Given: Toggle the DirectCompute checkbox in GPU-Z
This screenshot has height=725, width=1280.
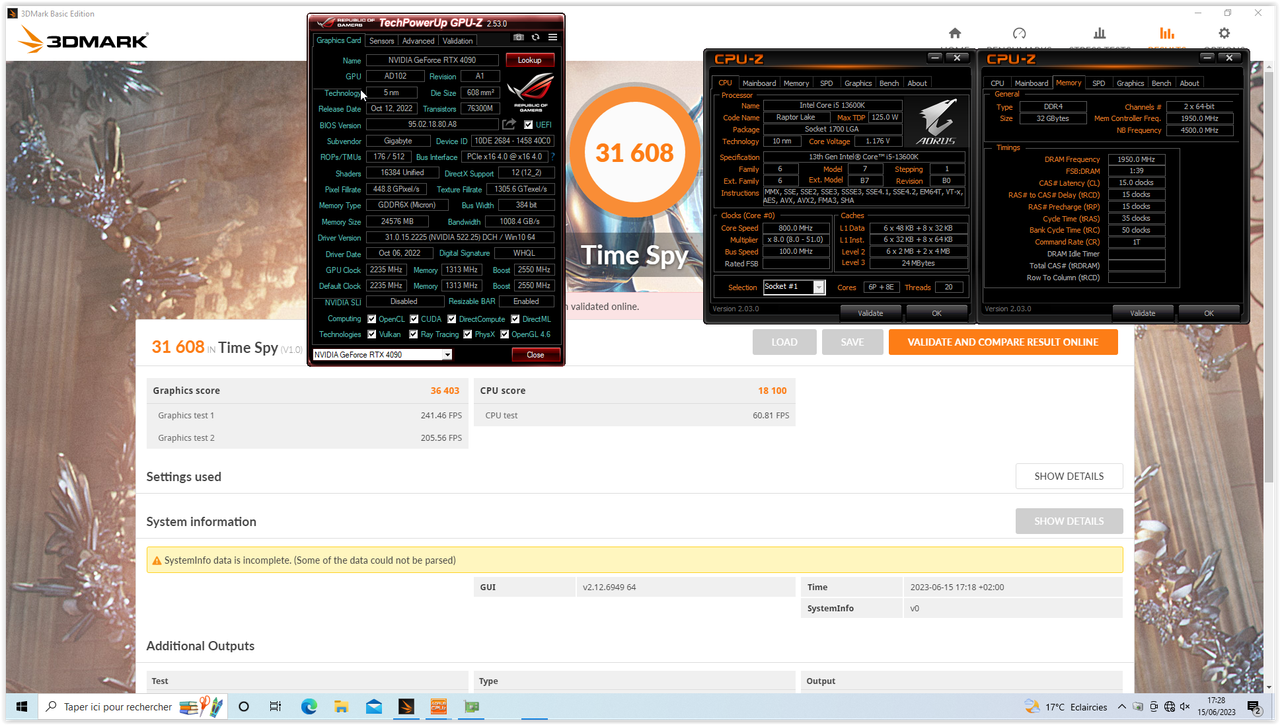Looking at the screenshot, I should click(x=452, y=319).
